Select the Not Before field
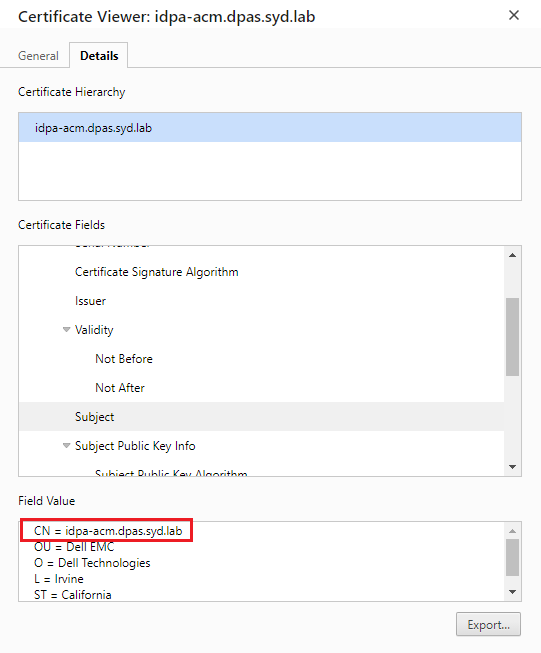The height and width of the screenshot is (653, 541). pos(261,359)
